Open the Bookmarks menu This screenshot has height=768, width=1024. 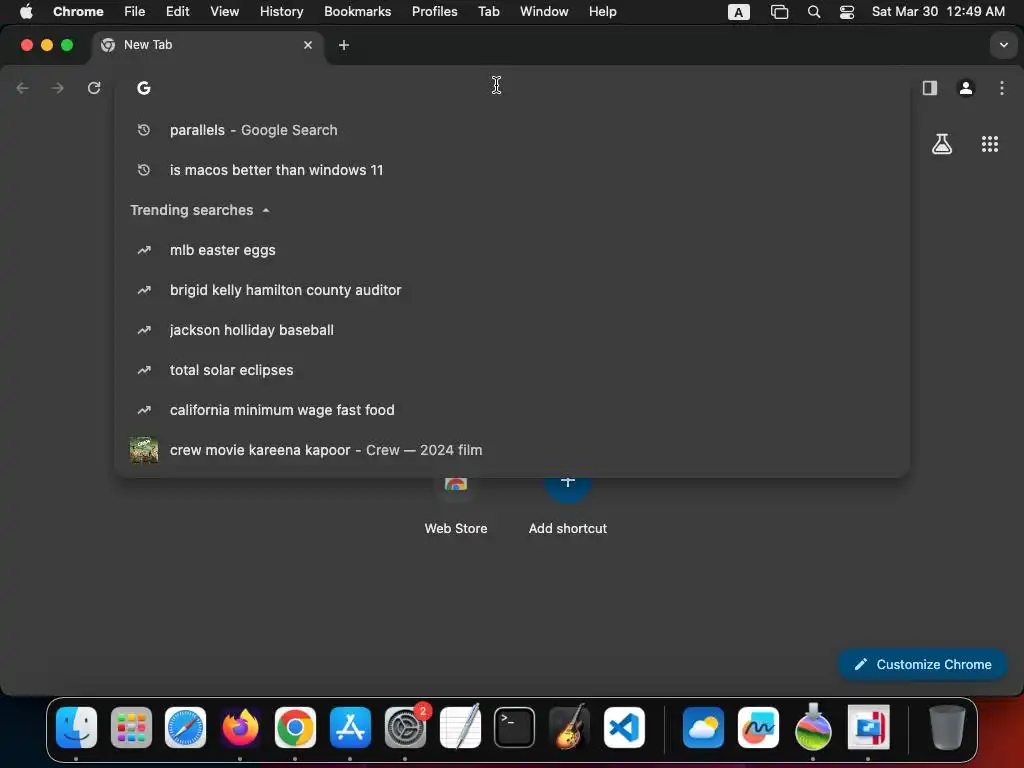tap(357, 11)
